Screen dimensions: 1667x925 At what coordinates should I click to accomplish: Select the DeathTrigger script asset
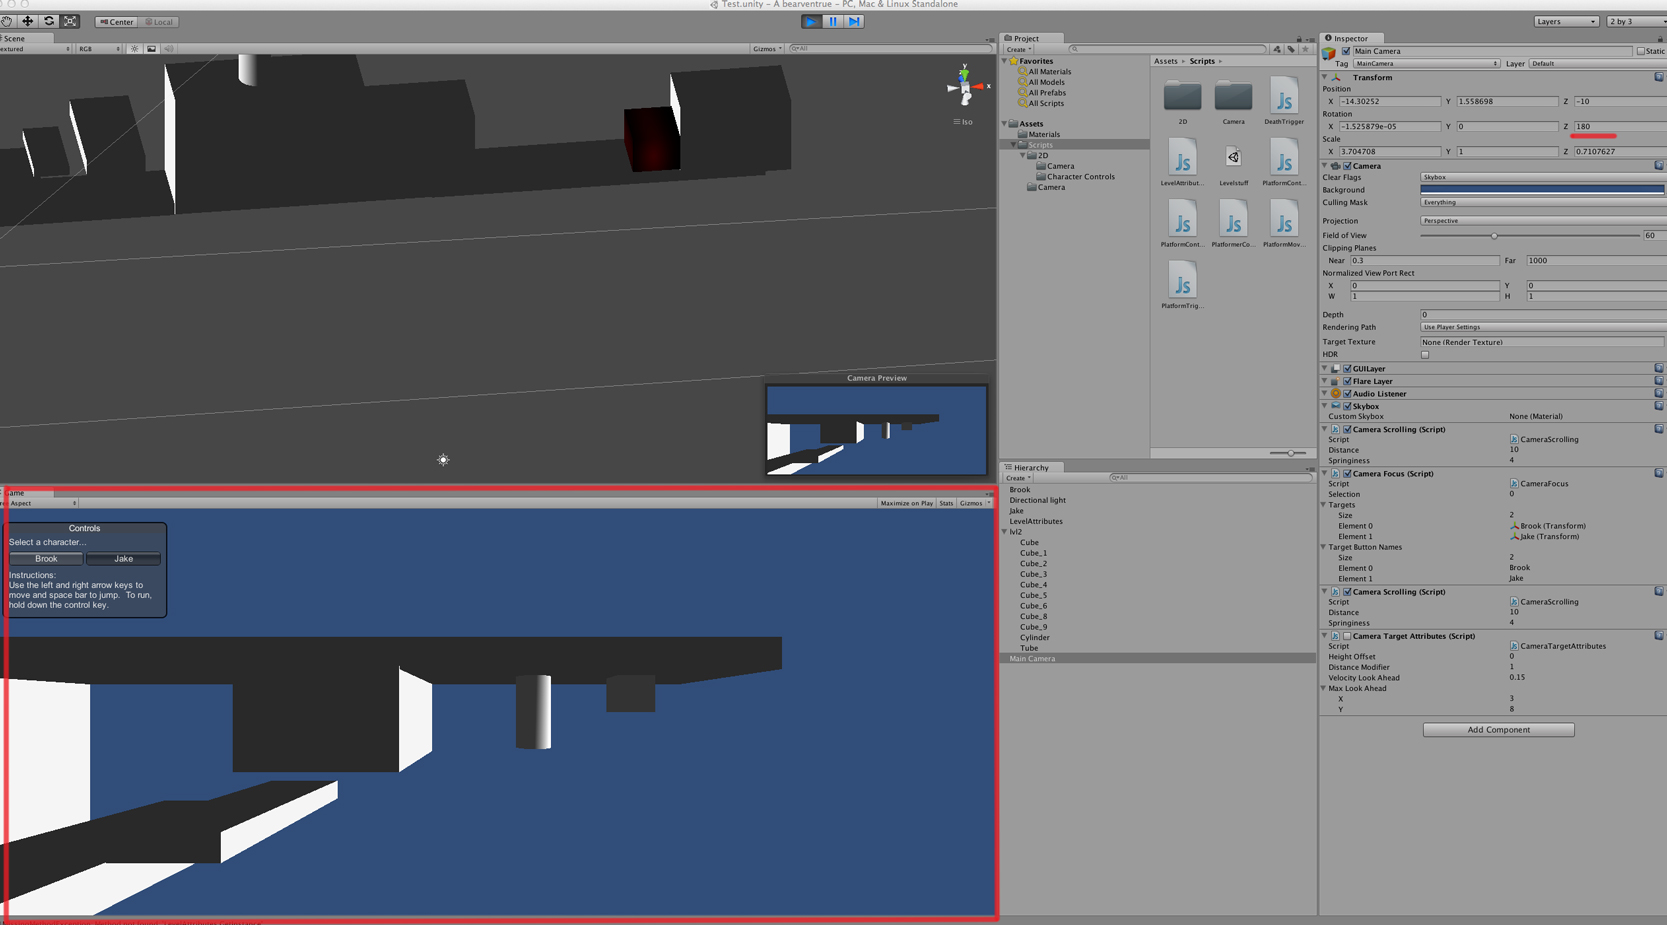[x=1284, y=97]
